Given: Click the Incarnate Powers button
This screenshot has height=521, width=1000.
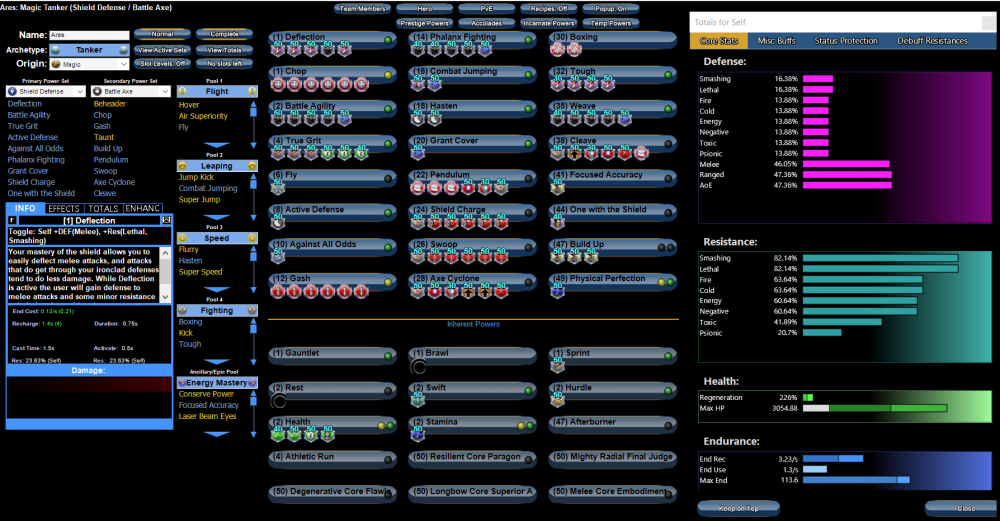Looking at the screenshot, I should click(x=548, y=23).
